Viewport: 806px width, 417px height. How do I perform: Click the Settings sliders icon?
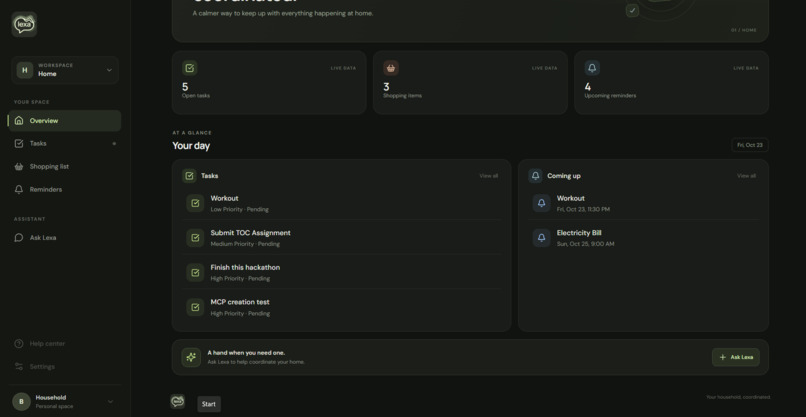(19, 367)
